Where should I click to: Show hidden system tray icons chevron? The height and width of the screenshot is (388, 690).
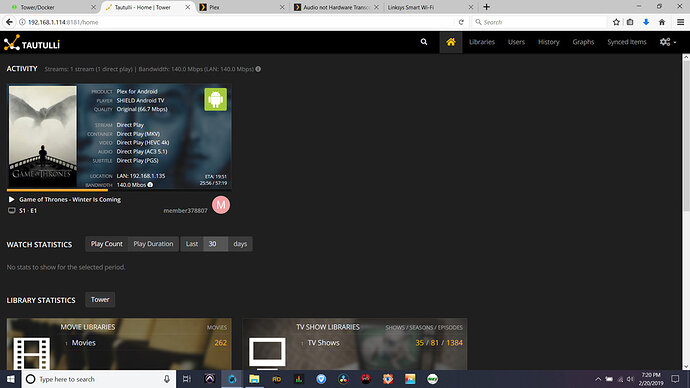tap(598, 379)
